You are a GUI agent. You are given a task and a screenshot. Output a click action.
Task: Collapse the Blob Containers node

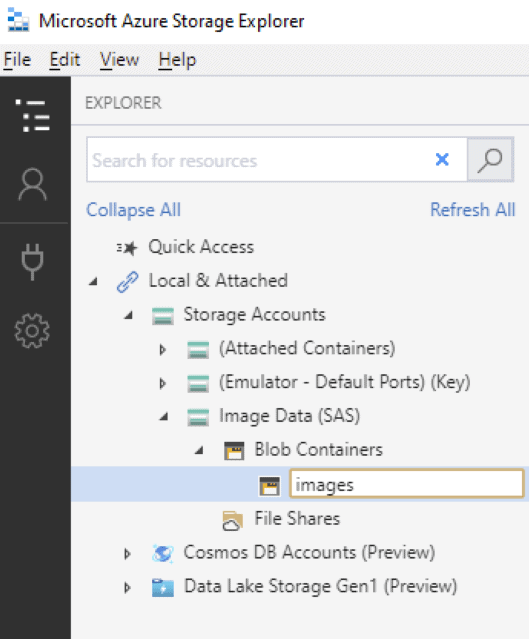click(x=199, y=450)
